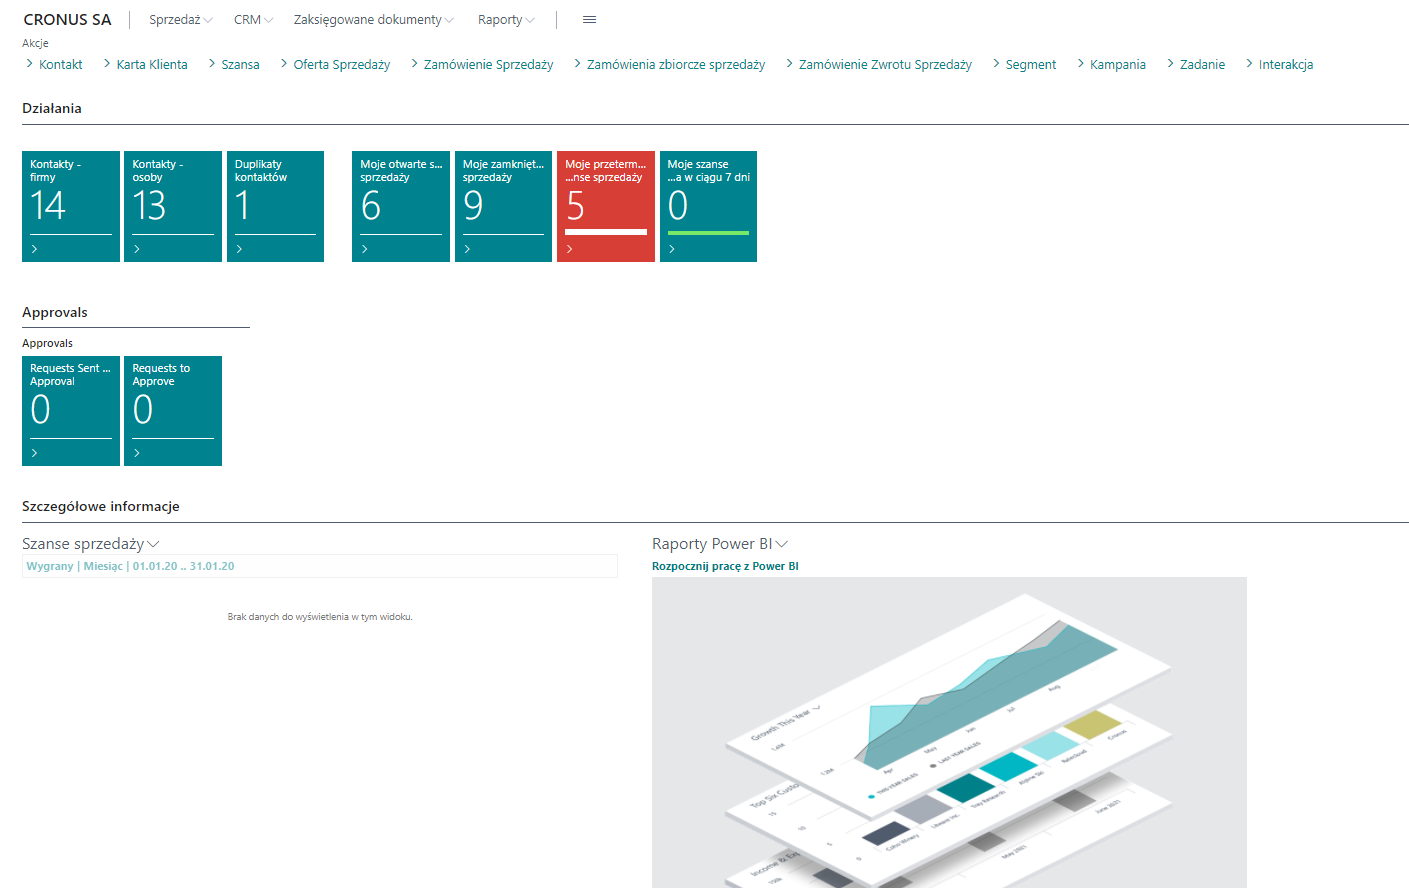1409x888 pixels.
Task: Click Rozpocznij pracę z Power BI link
Action: [725, 566]
